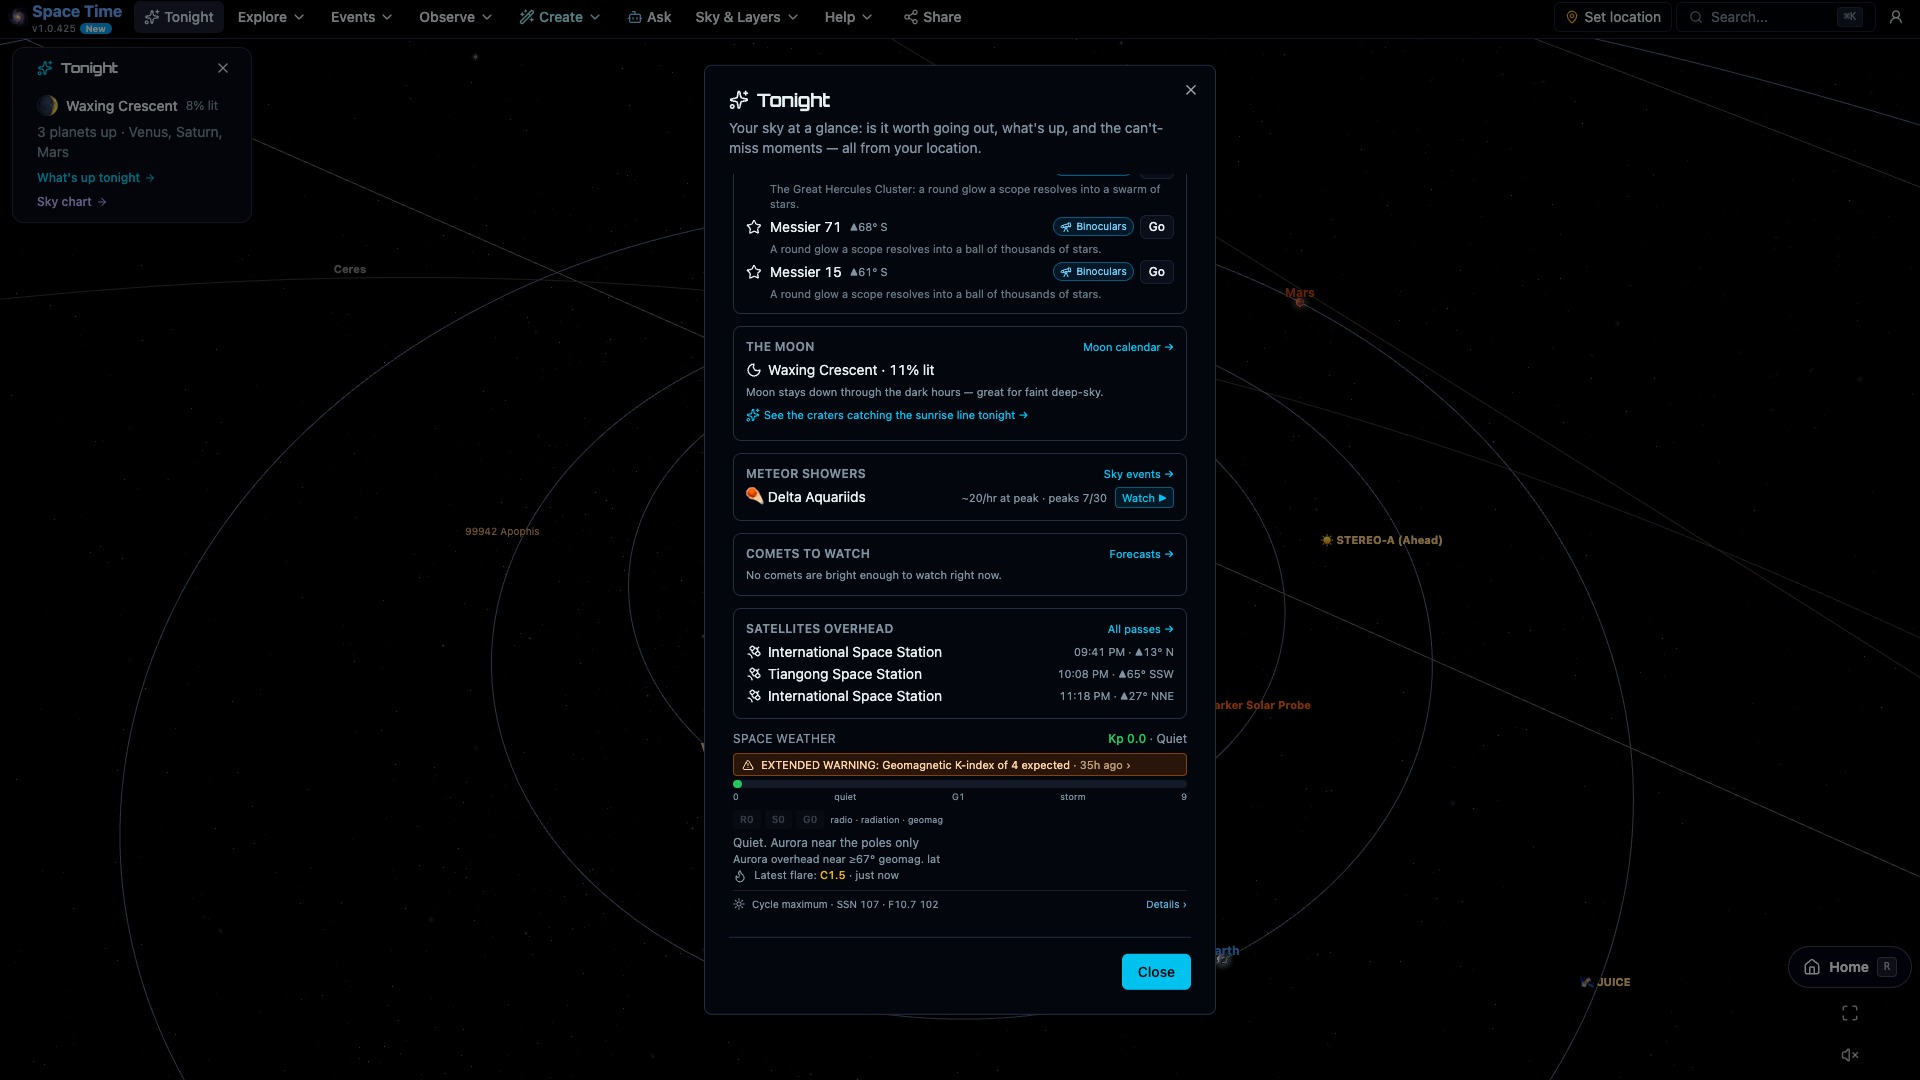Image resolution: width=1920 pixels, height=1080 pixels.
Task: Close the small Tonight side panel
Action: click(x=223, y=68)
